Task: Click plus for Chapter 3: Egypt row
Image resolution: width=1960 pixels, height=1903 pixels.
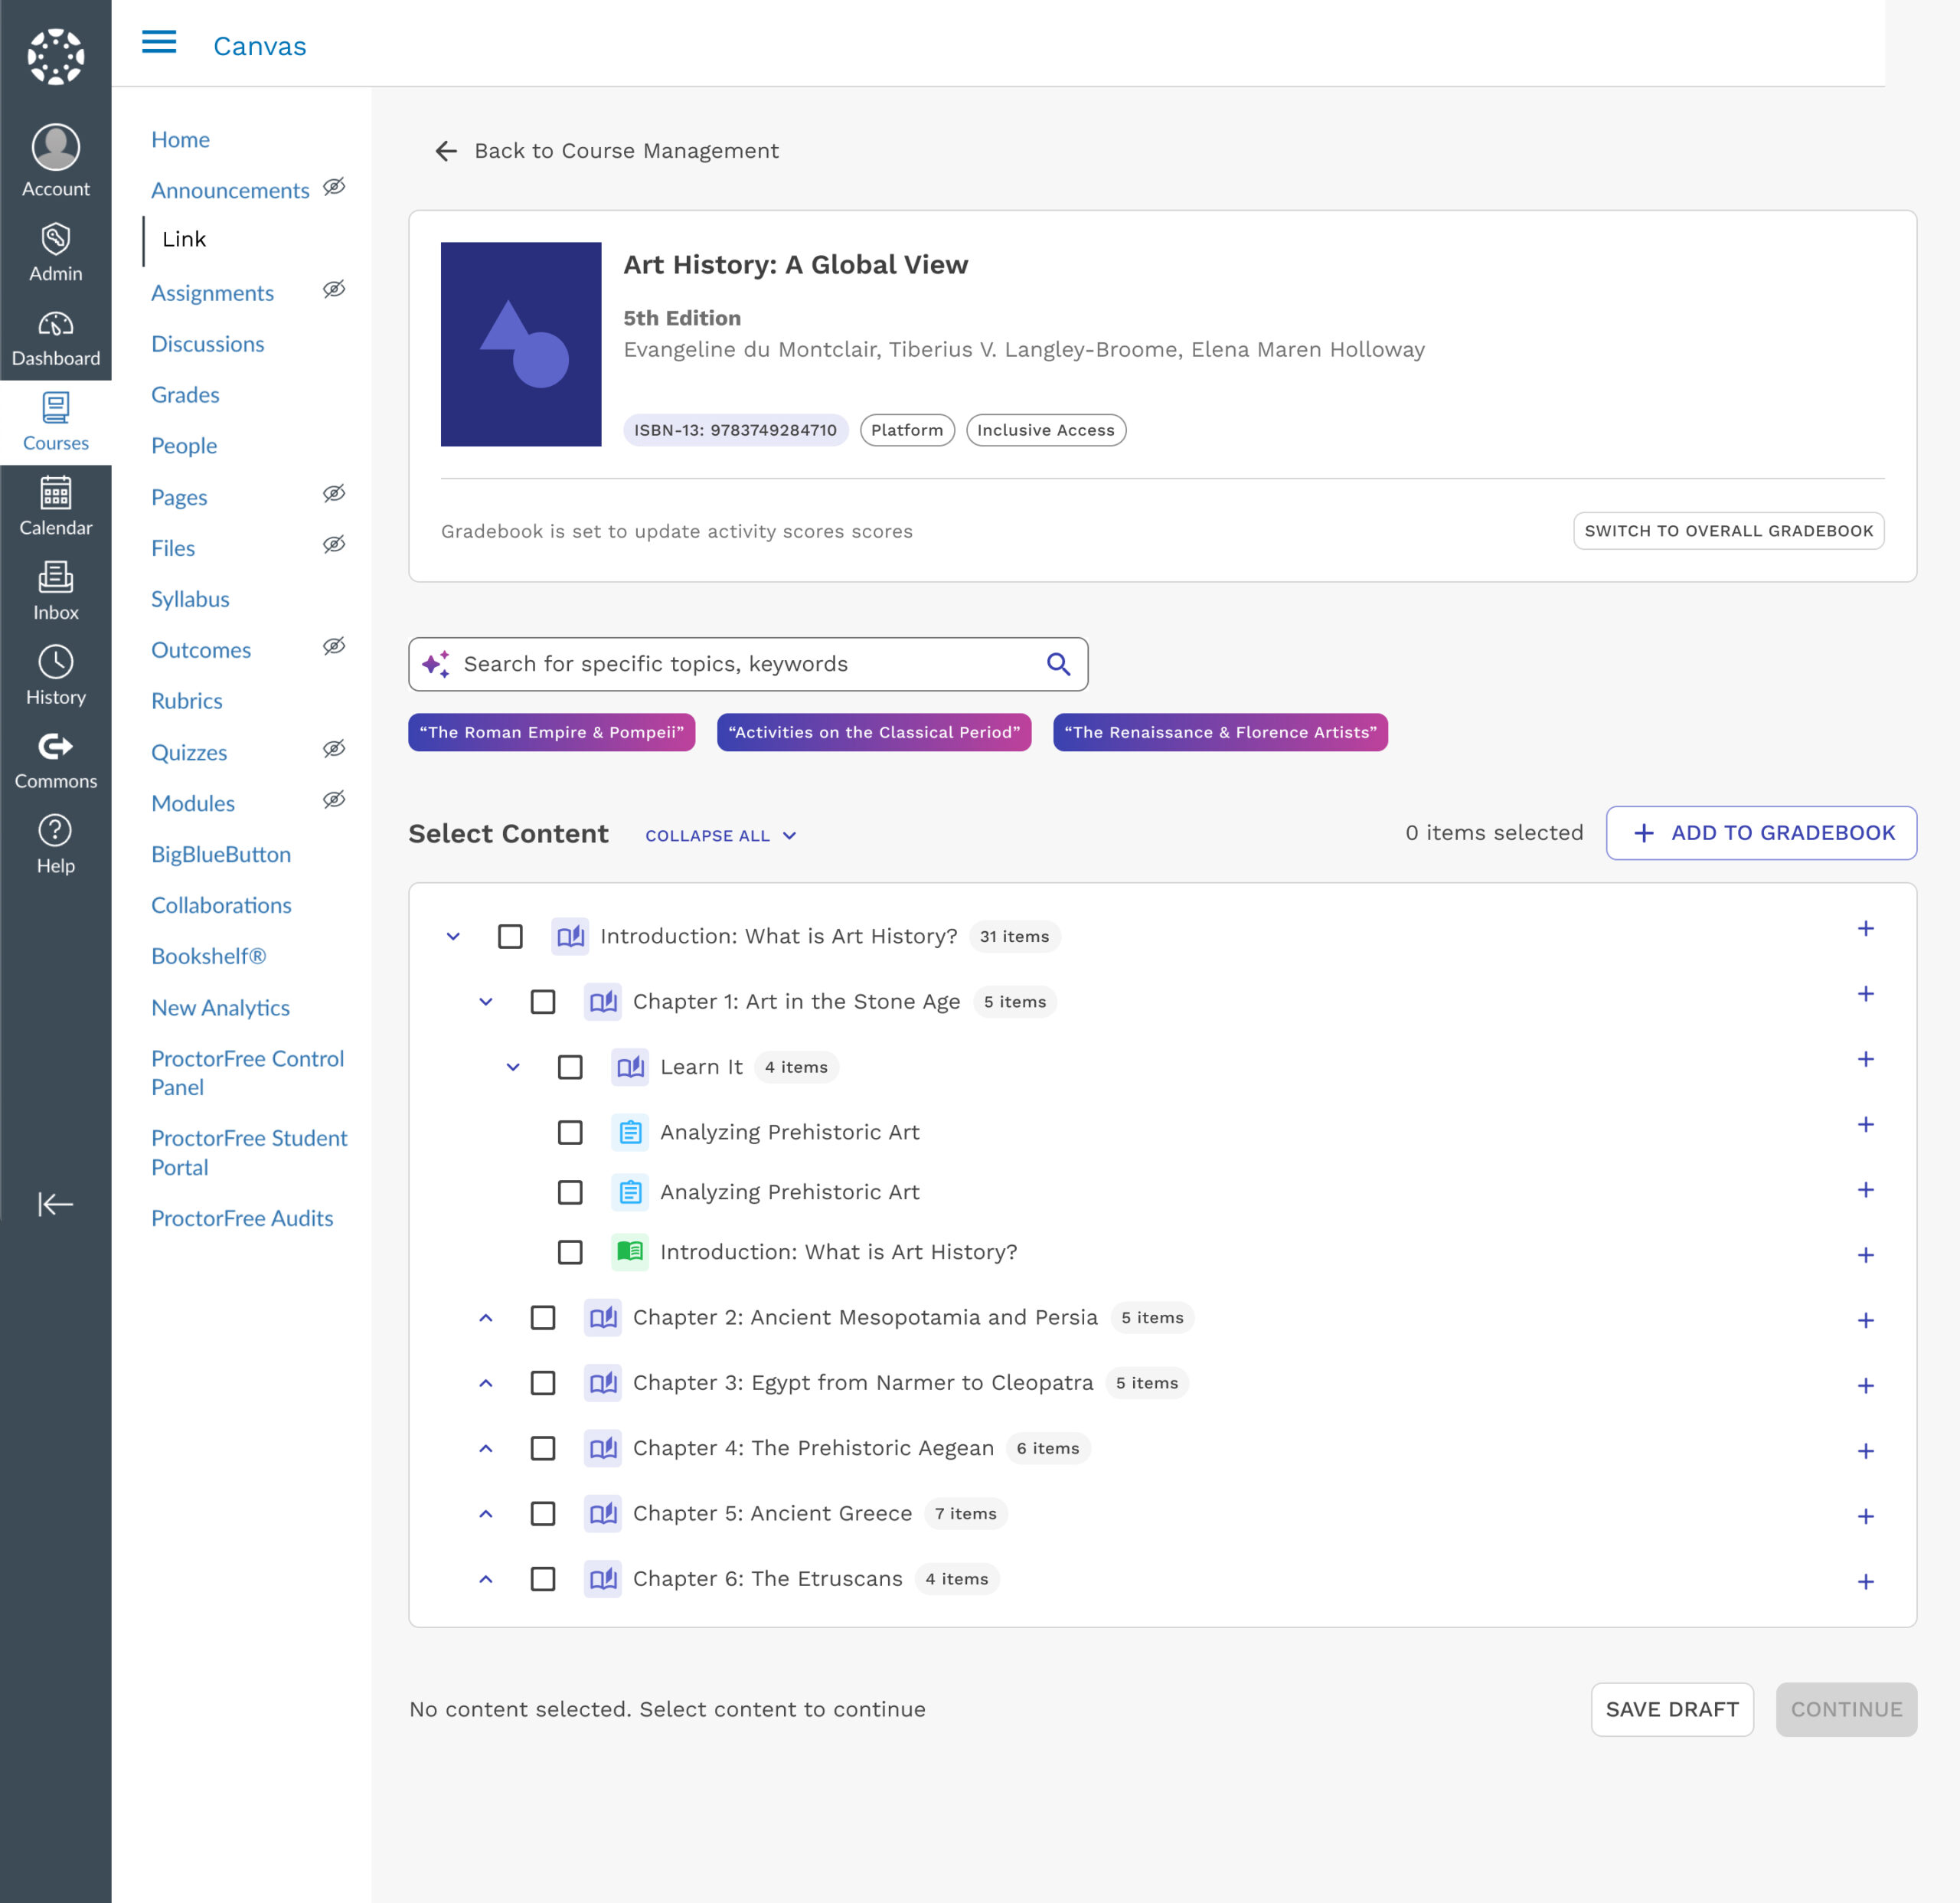Action: tap(1865, 1386)
